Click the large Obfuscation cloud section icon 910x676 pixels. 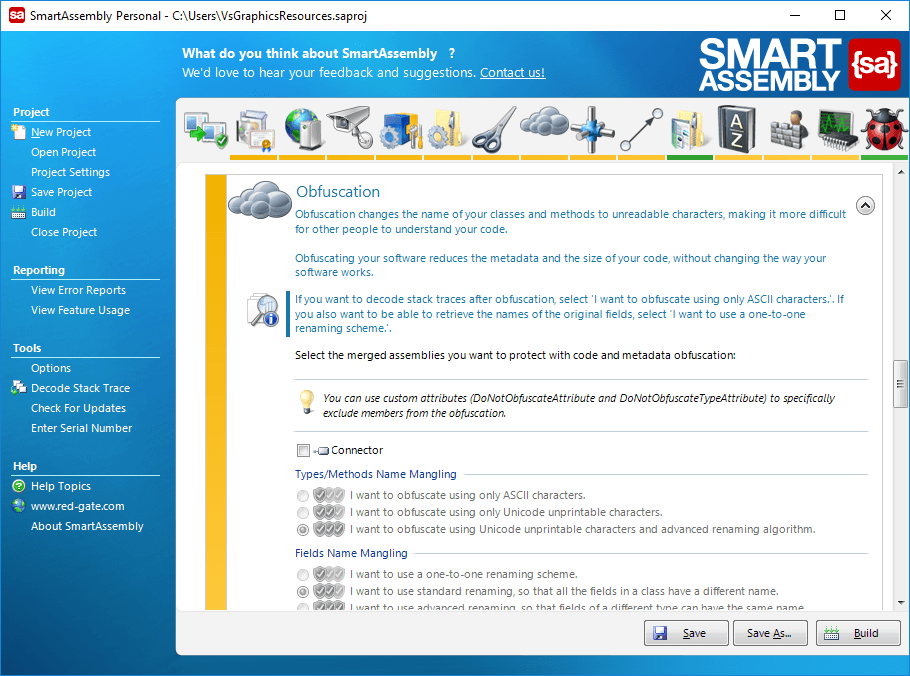pyautogui.click(x=259, y=199)
